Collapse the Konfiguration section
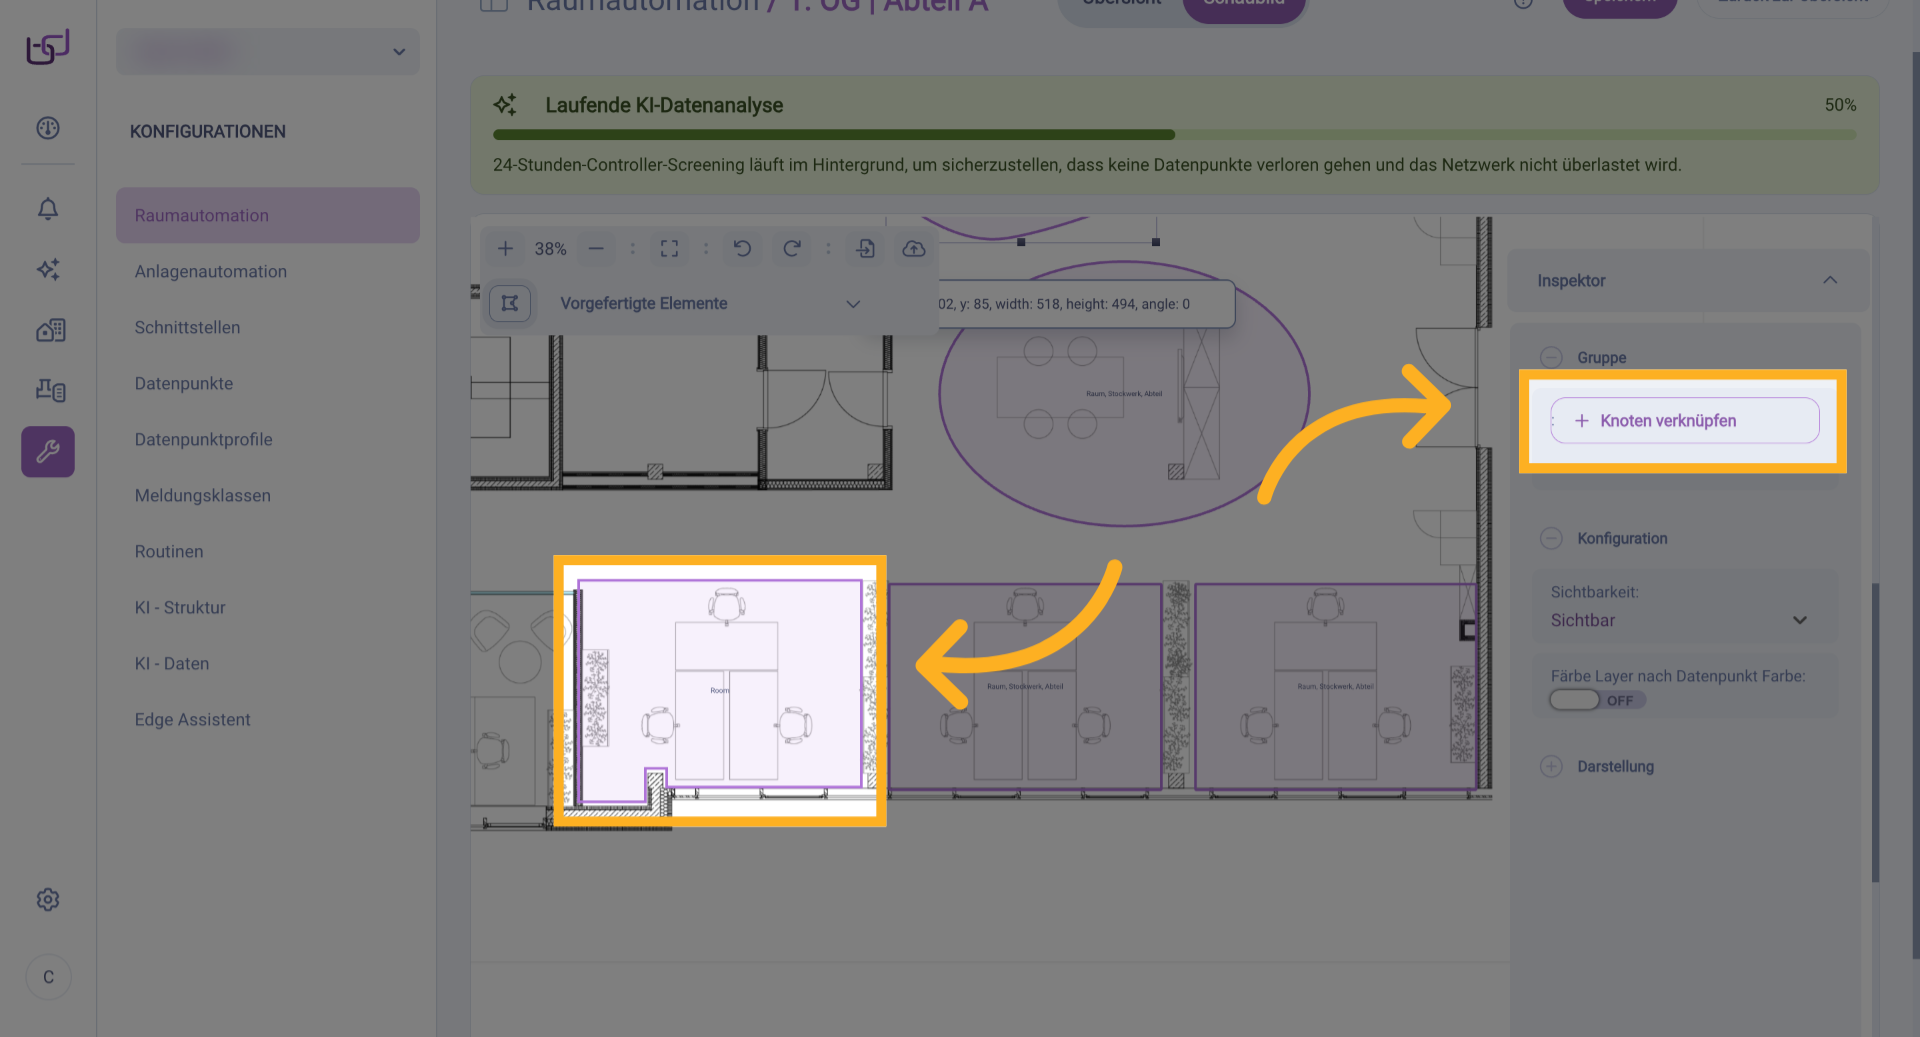 [1551, 539]
